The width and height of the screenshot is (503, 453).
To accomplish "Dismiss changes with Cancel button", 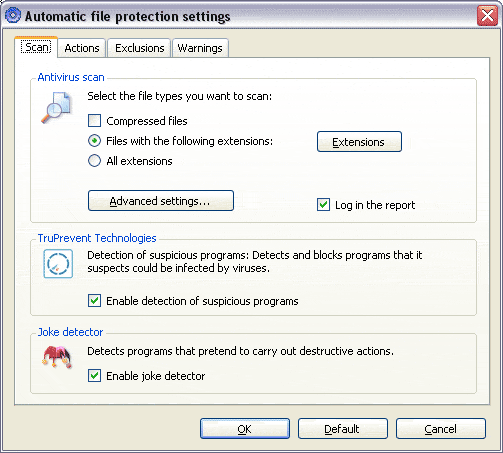I will (441, 429).
